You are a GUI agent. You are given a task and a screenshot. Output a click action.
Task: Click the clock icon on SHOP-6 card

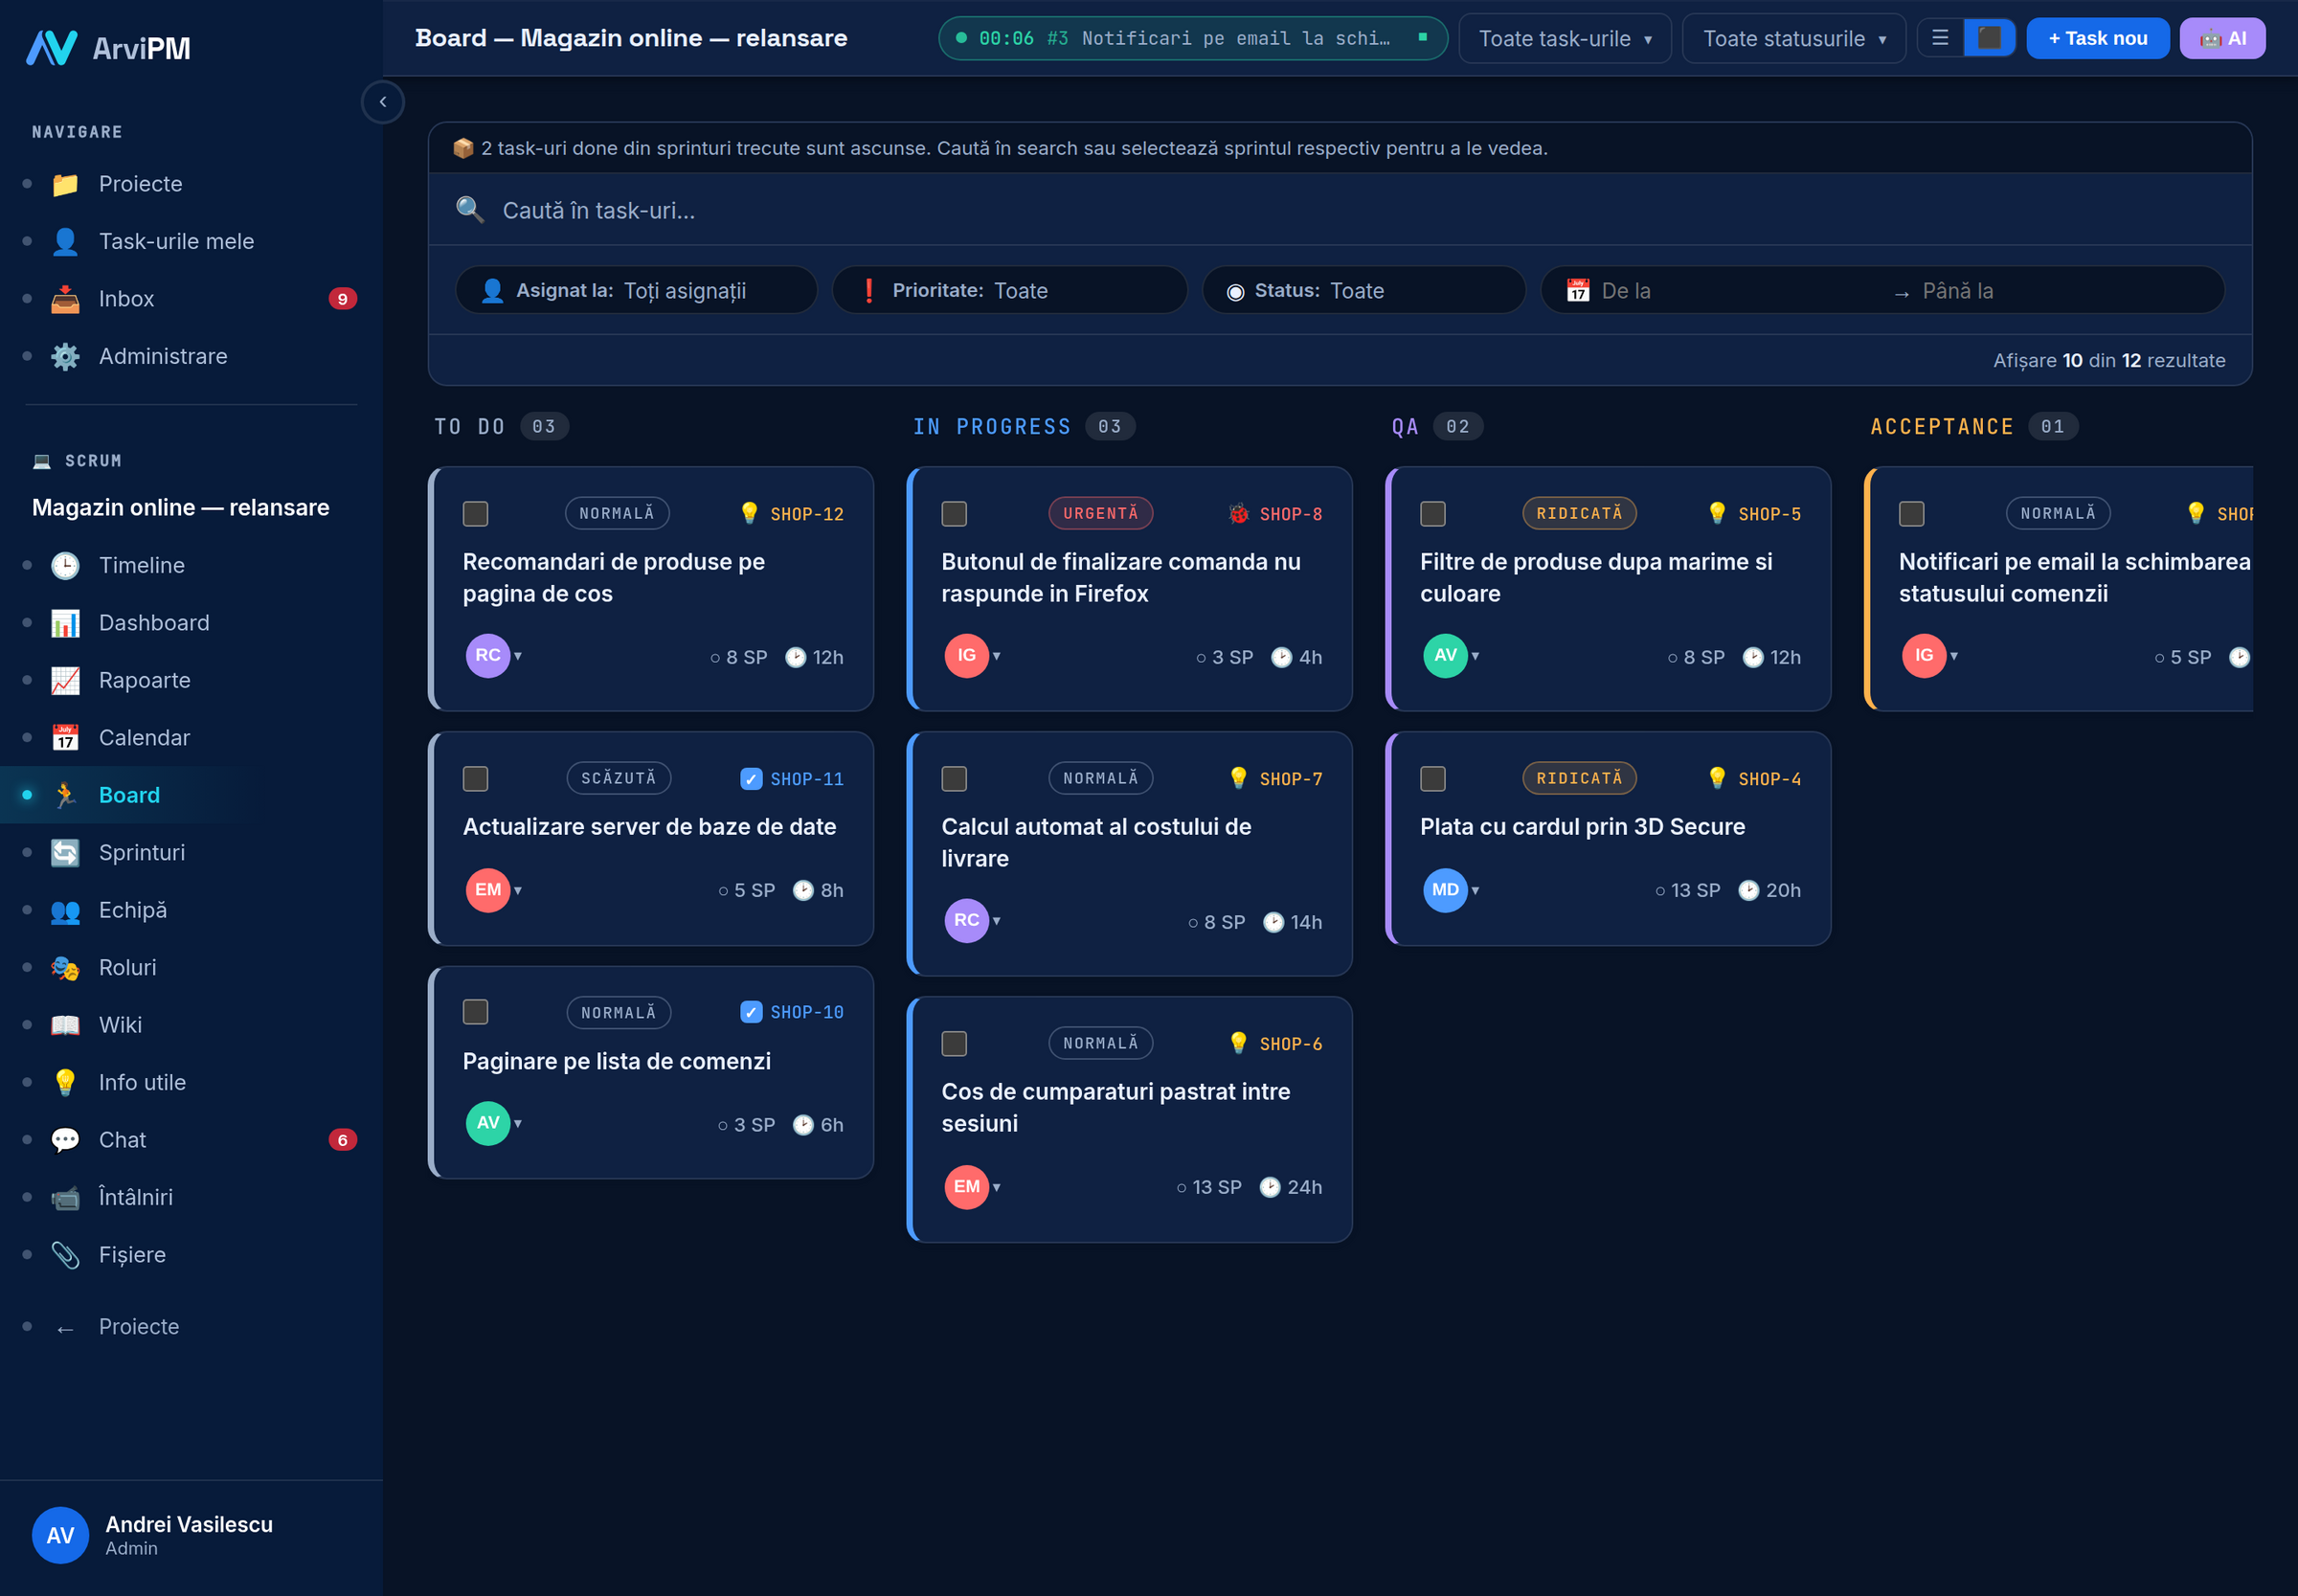1270,1187
